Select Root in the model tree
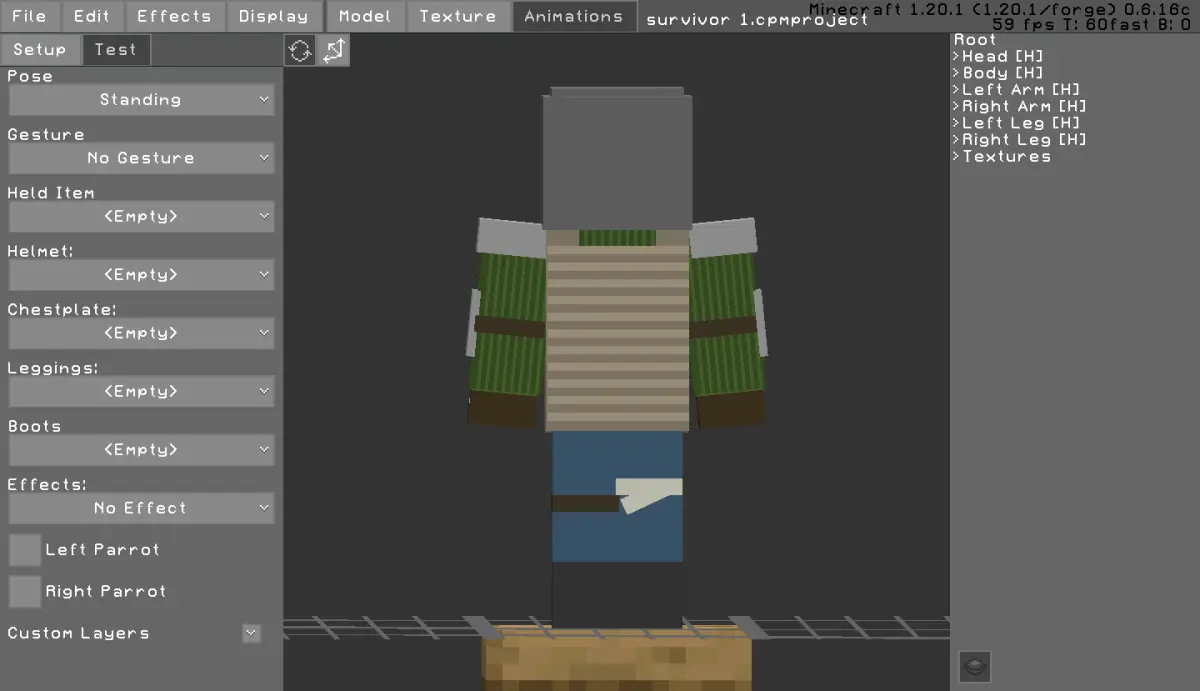This screenshot has height=691, width=1200. pos(975,40)
